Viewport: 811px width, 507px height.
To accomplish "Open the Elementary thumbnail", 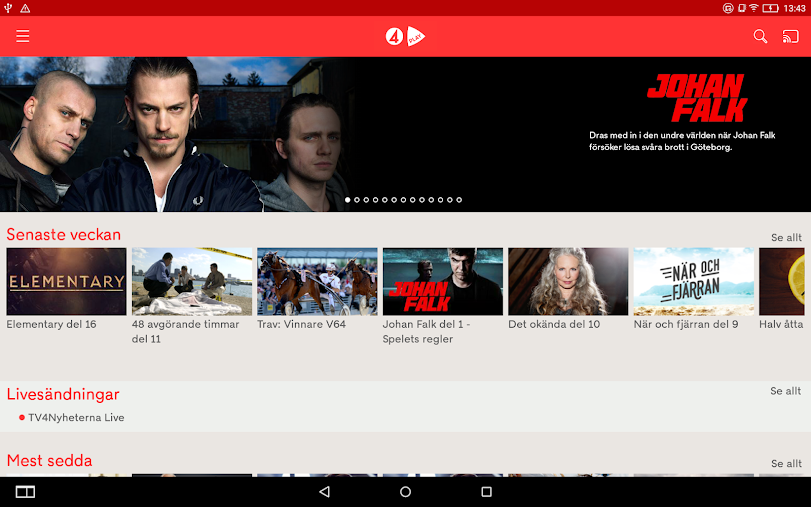I will click(66, 281).
